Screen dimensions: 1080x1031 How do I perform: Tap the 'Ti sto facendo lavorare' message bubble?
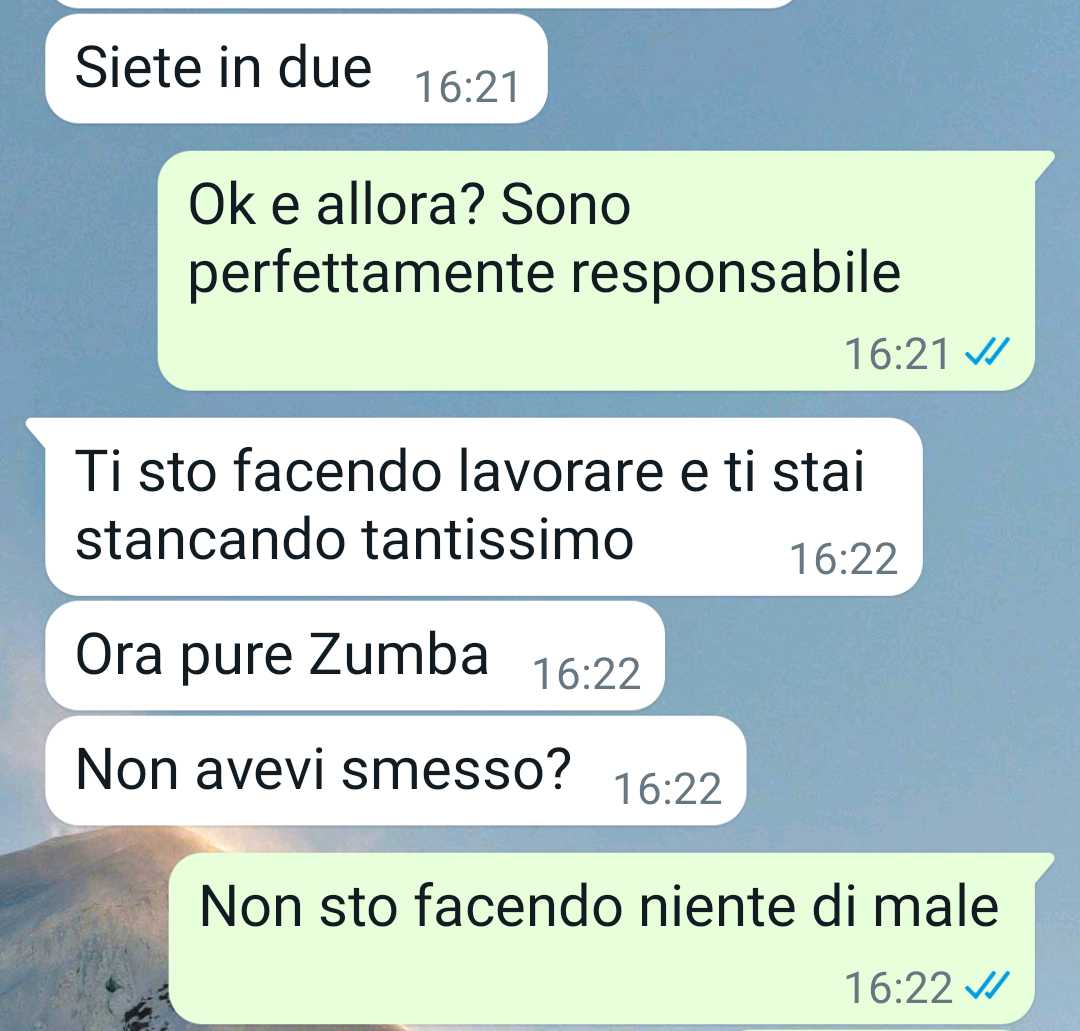pyautogui.click(x=484, y=506)
